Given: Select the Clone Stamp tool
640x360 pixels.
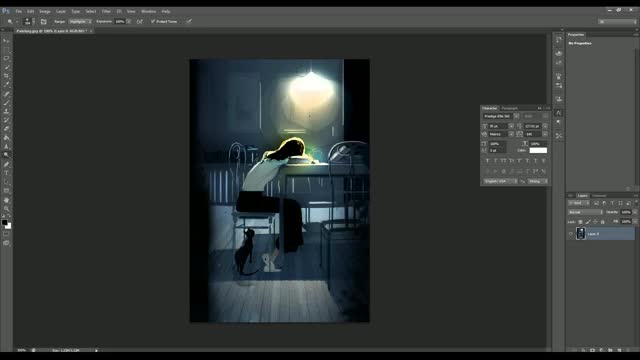Looking at the screenshot, I should [6, 111].
